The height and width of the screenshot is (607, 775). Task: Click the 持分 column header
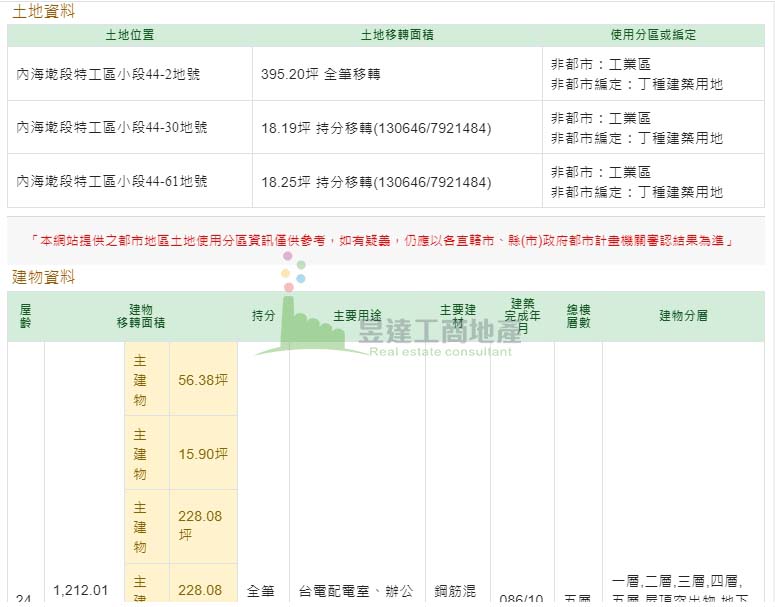263,315
